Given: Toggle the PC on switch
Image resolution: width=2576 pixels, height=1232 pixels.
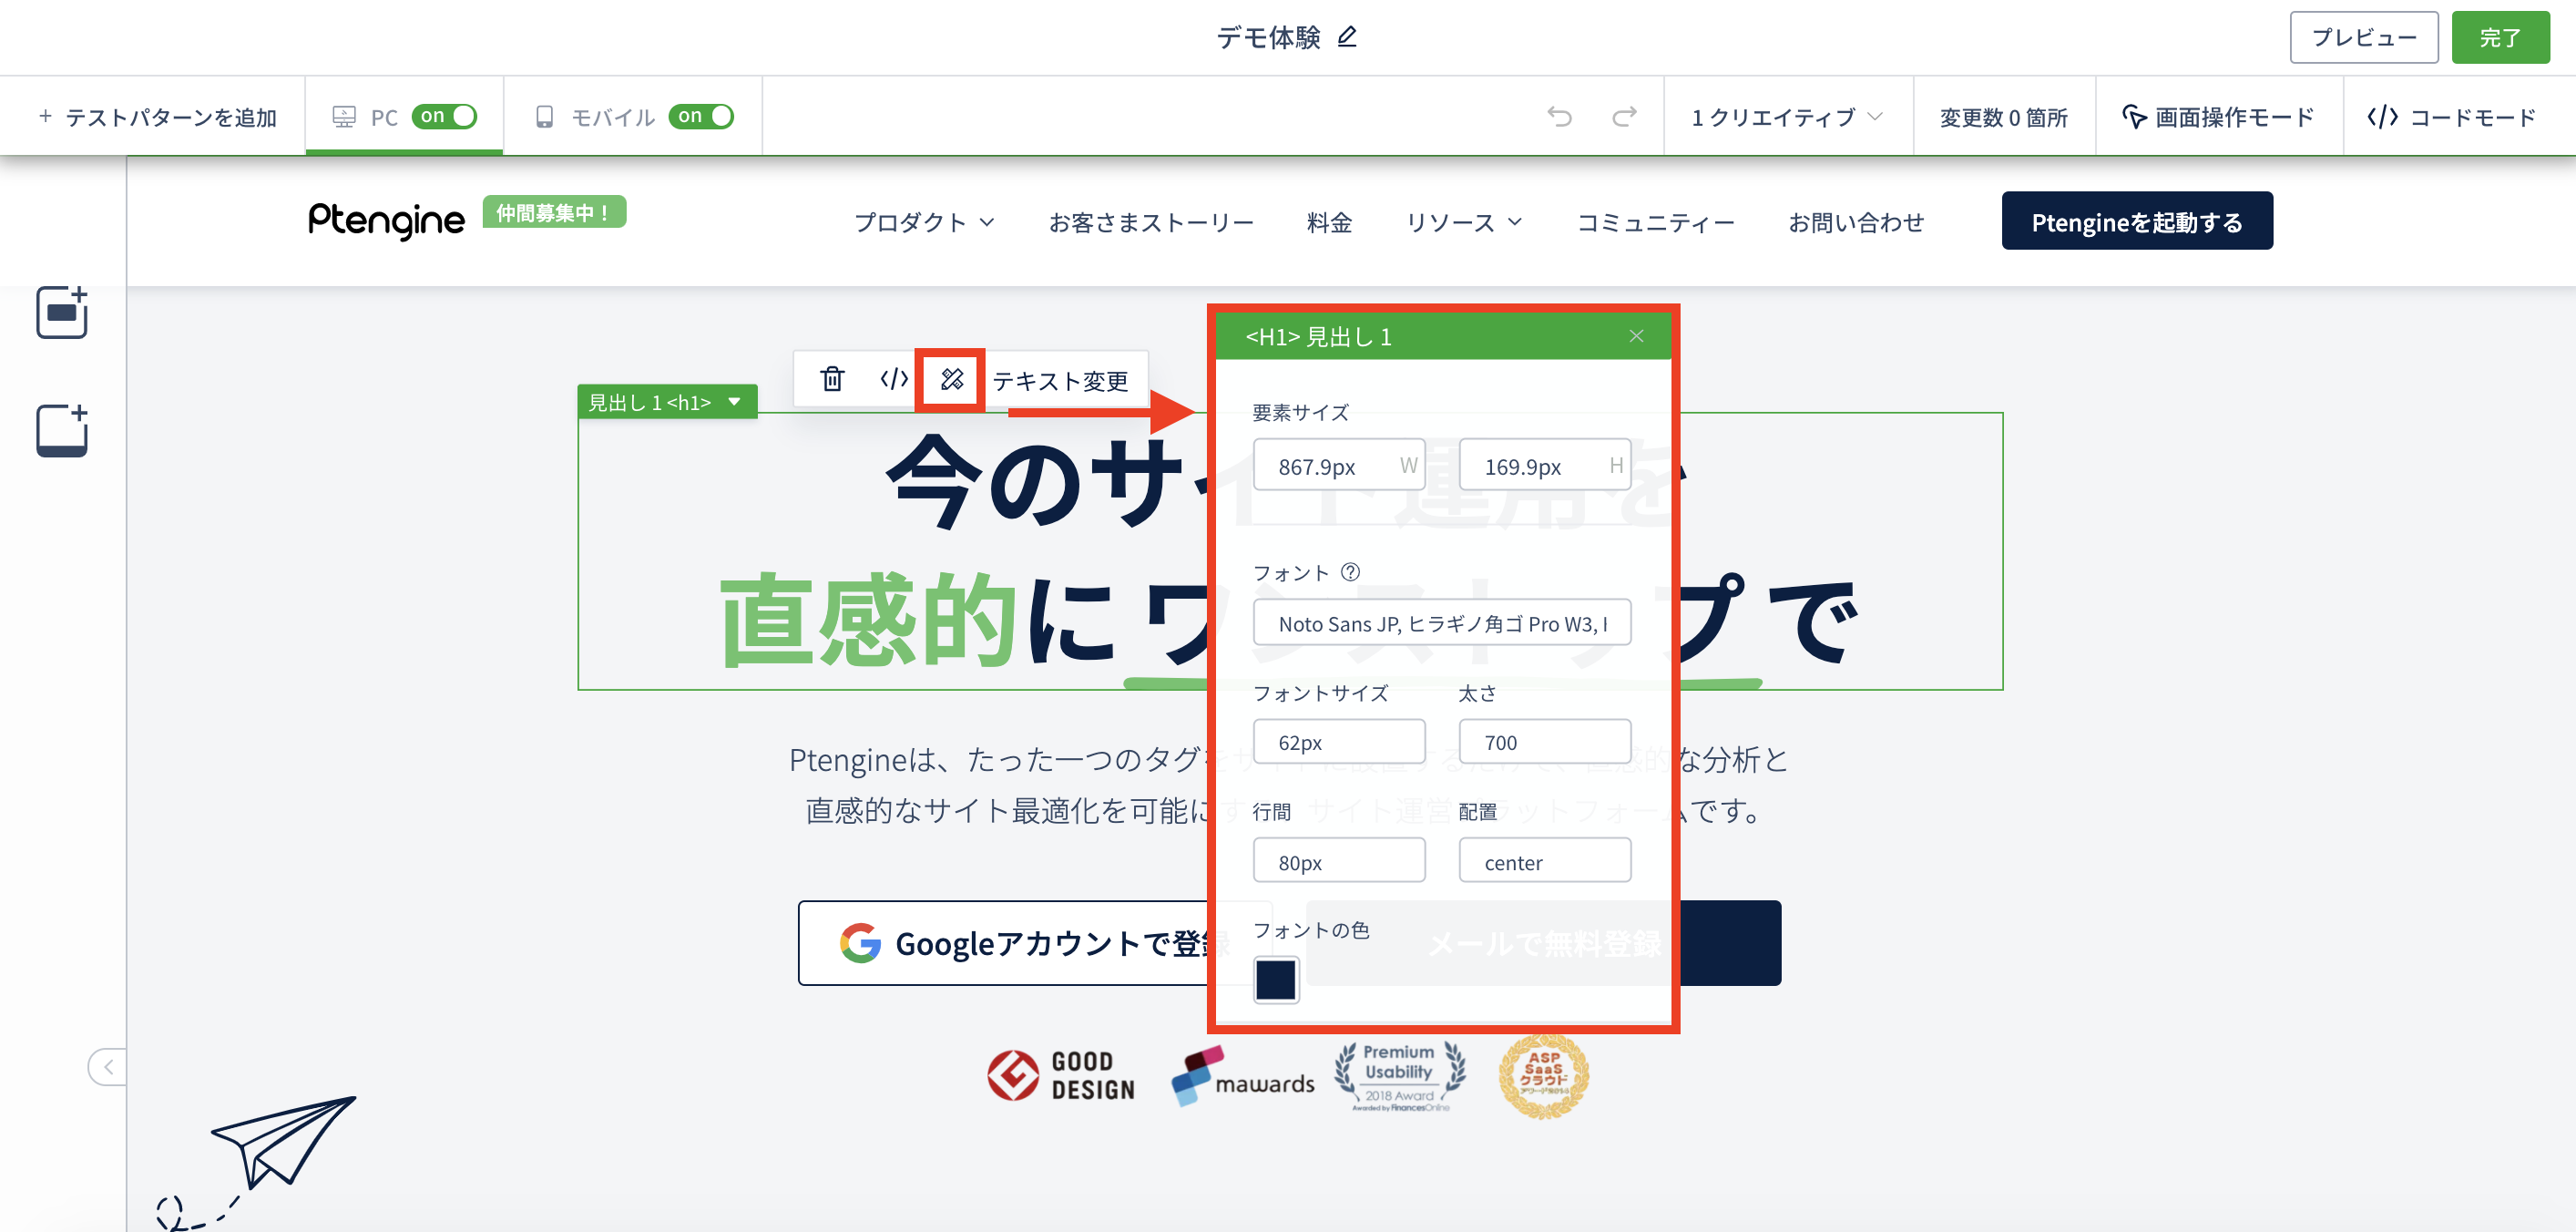Looking at the screenshot, I should tap(444, 116).
